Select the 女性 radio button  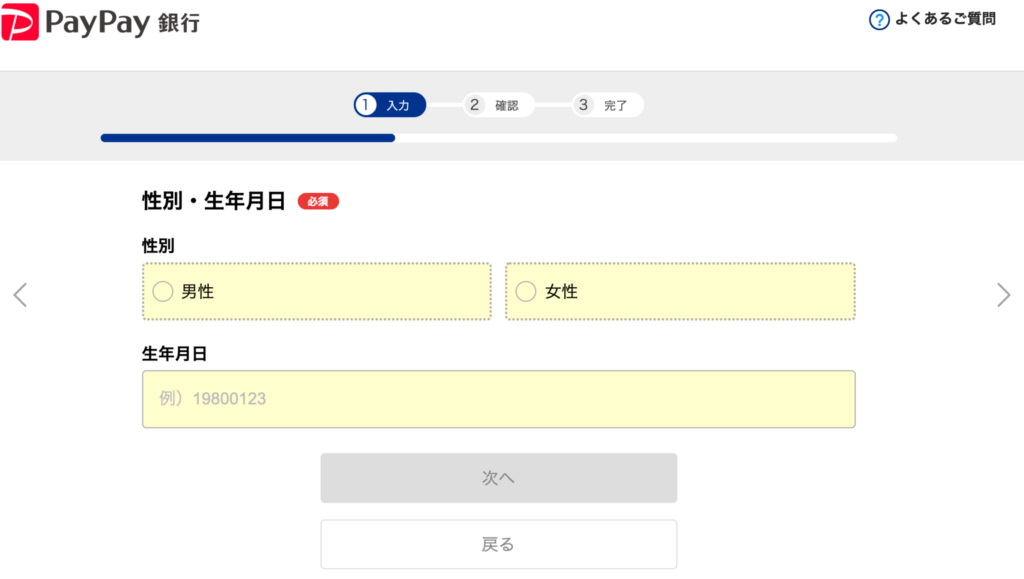(x=526, y=292)
